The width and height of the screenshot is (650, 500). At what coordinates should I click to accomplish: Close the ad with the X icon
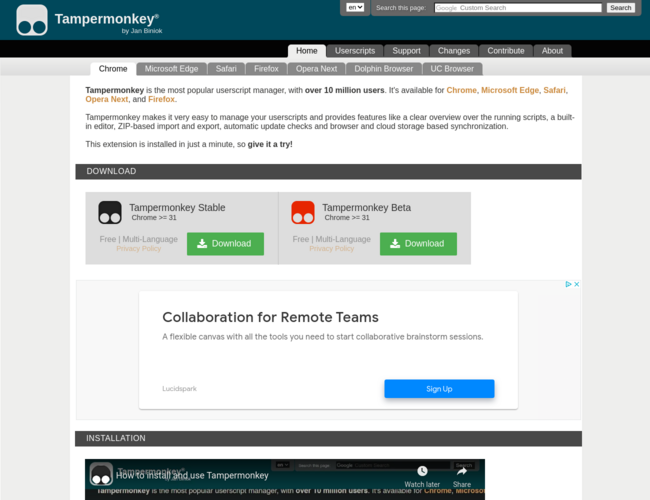(576, 284)
